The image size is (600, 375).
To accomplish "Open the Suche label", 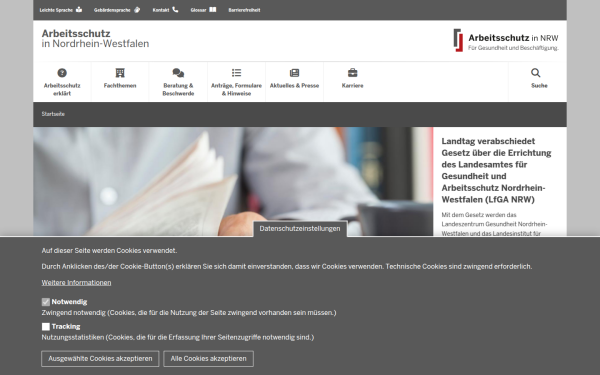I will click(539, 86).
